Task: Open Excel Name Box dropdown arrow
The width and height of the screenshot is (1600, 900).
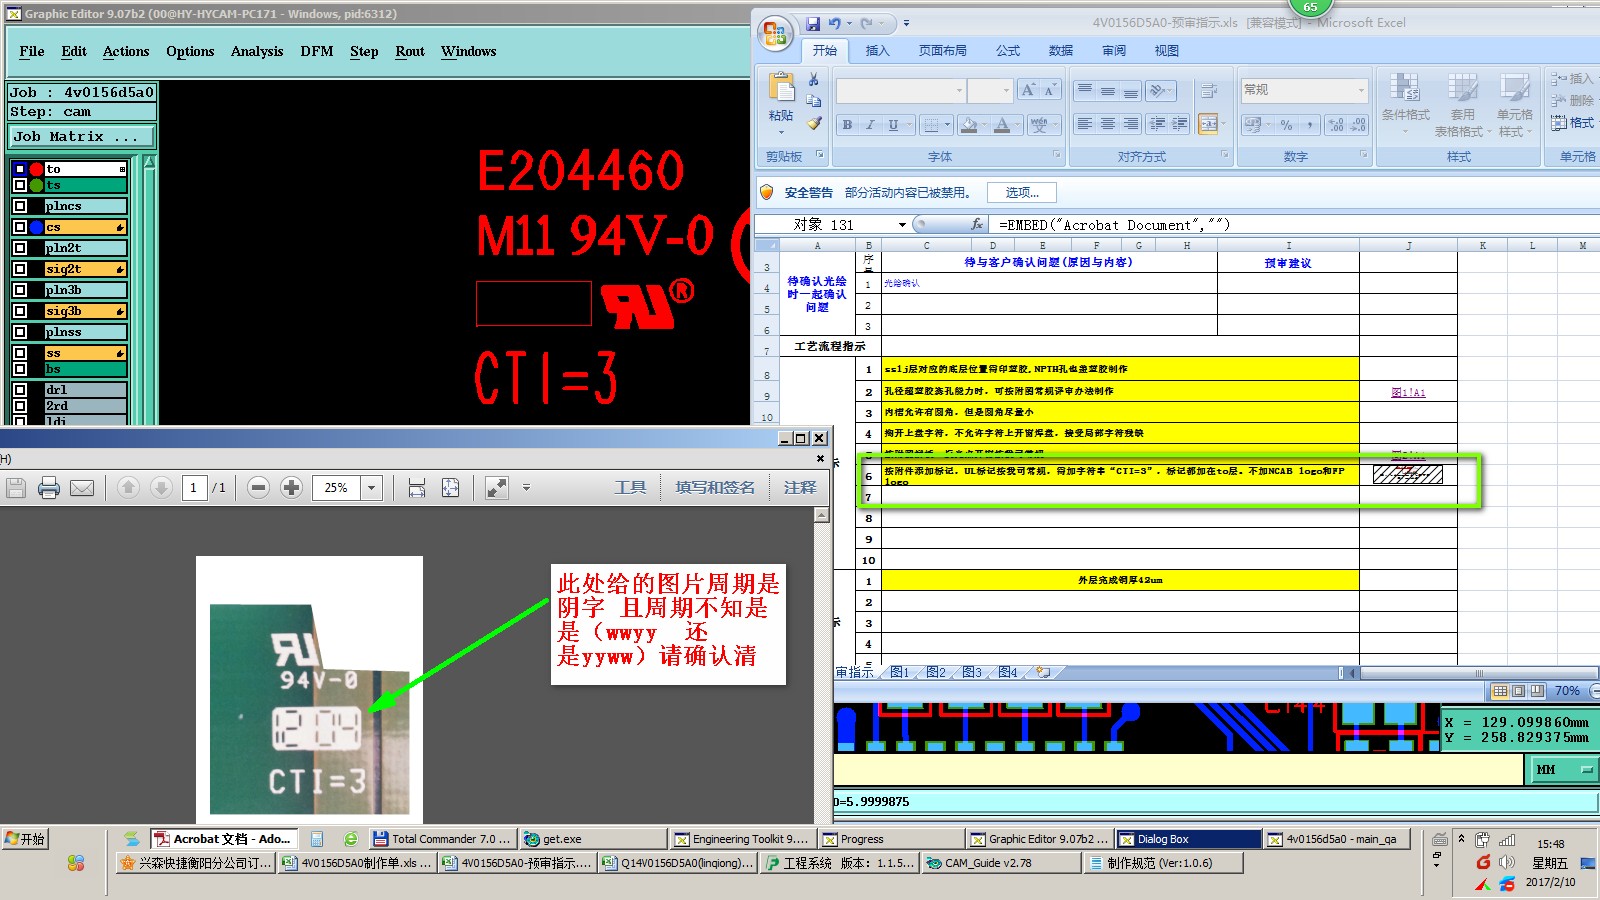Action: [x=902, y=225]
